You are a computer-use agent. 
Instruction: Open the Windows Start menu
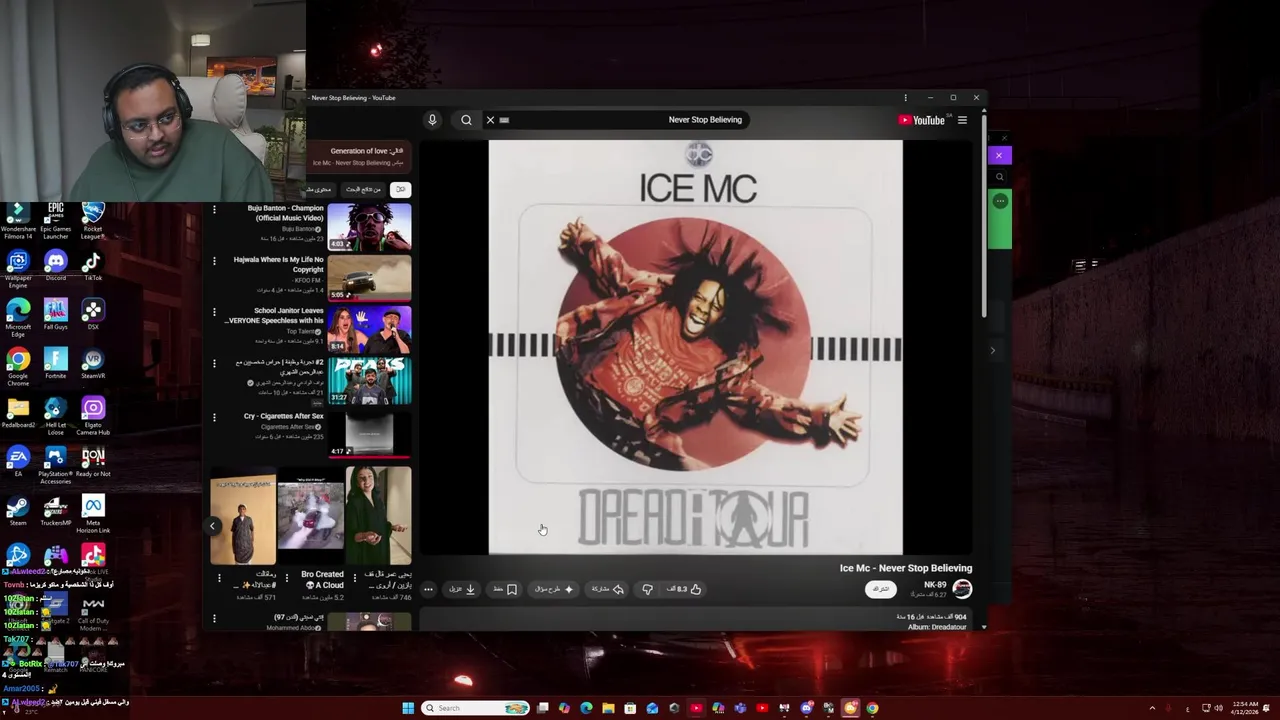click(408, 708)
